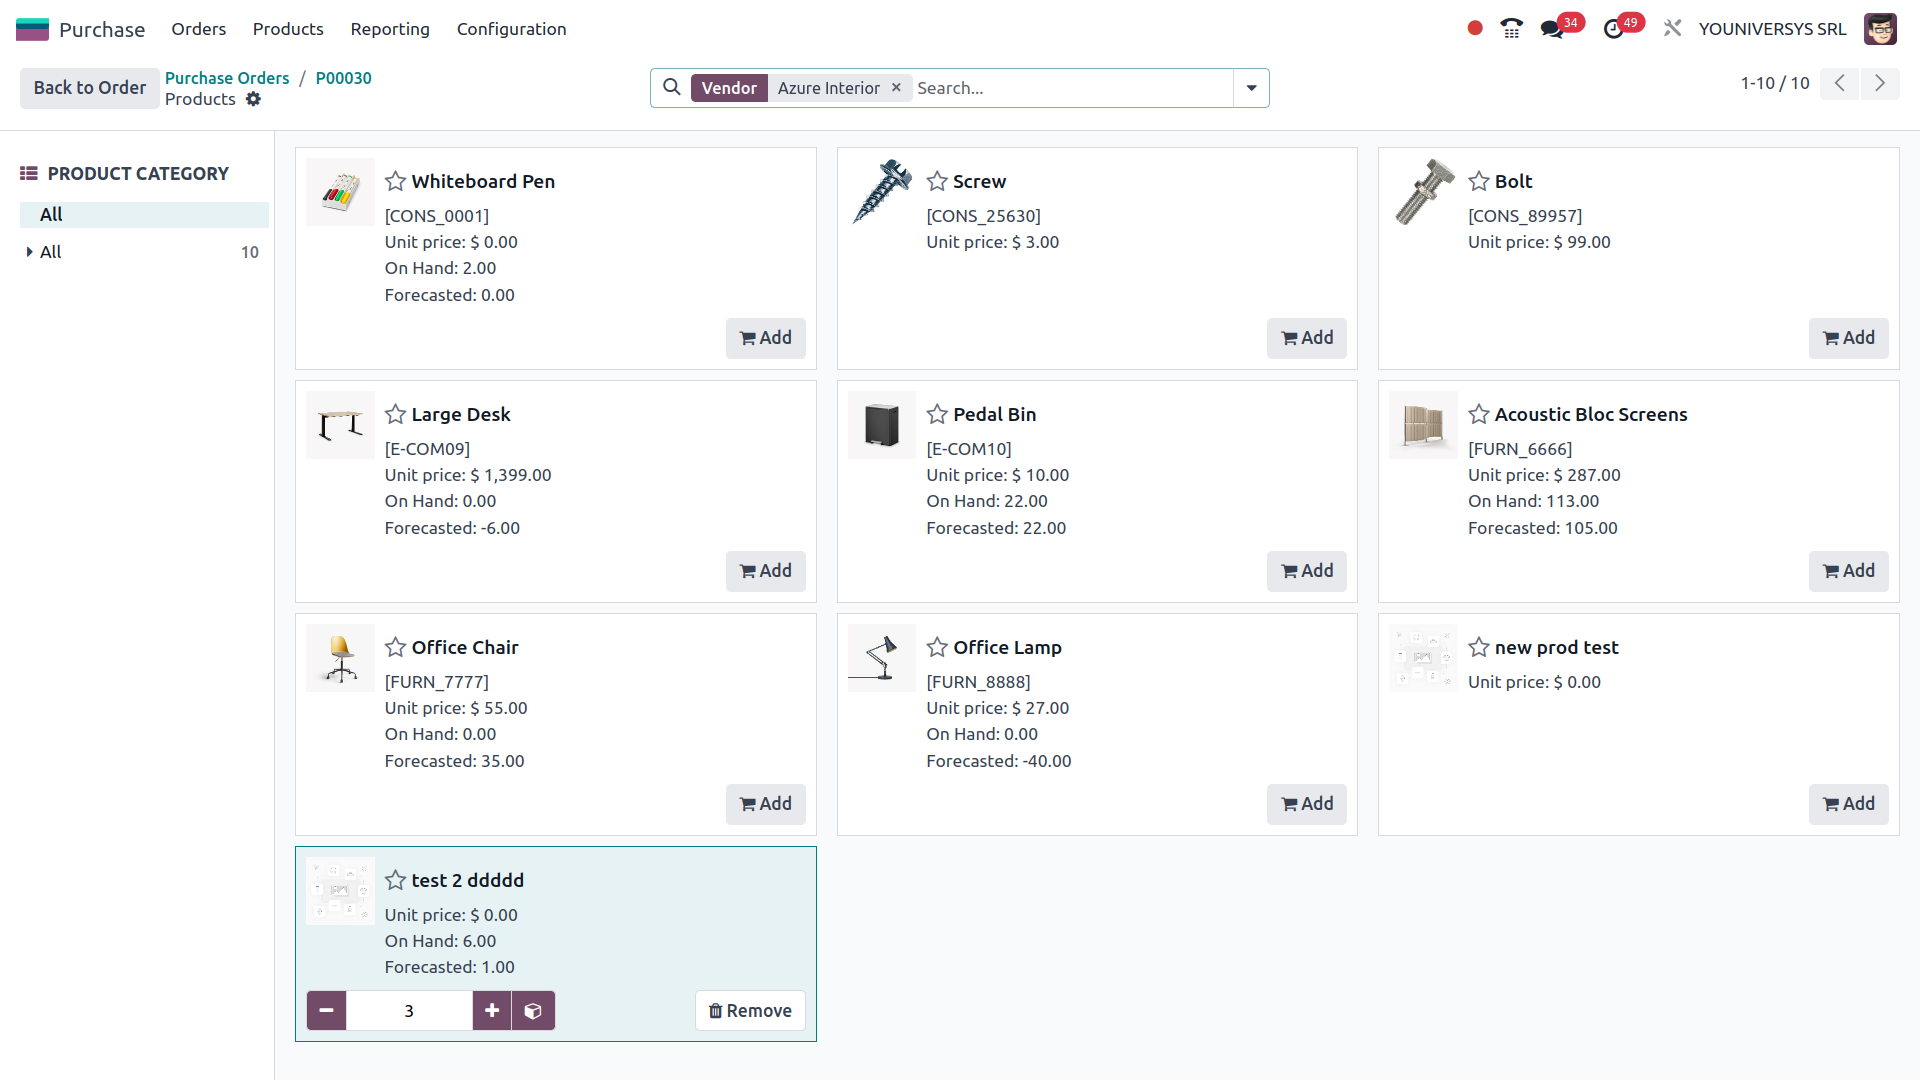This screenshot has height=1080, width=1920.
Task: Favorite Acoustic Bloc Screens product
Action: click(1479, 414)
